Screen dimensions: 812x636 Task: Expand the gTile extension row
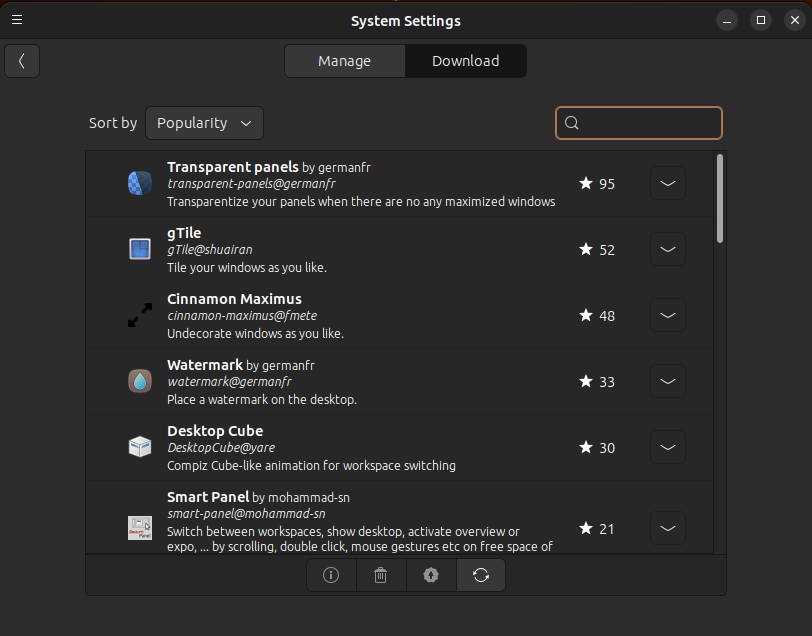(667, 249)
